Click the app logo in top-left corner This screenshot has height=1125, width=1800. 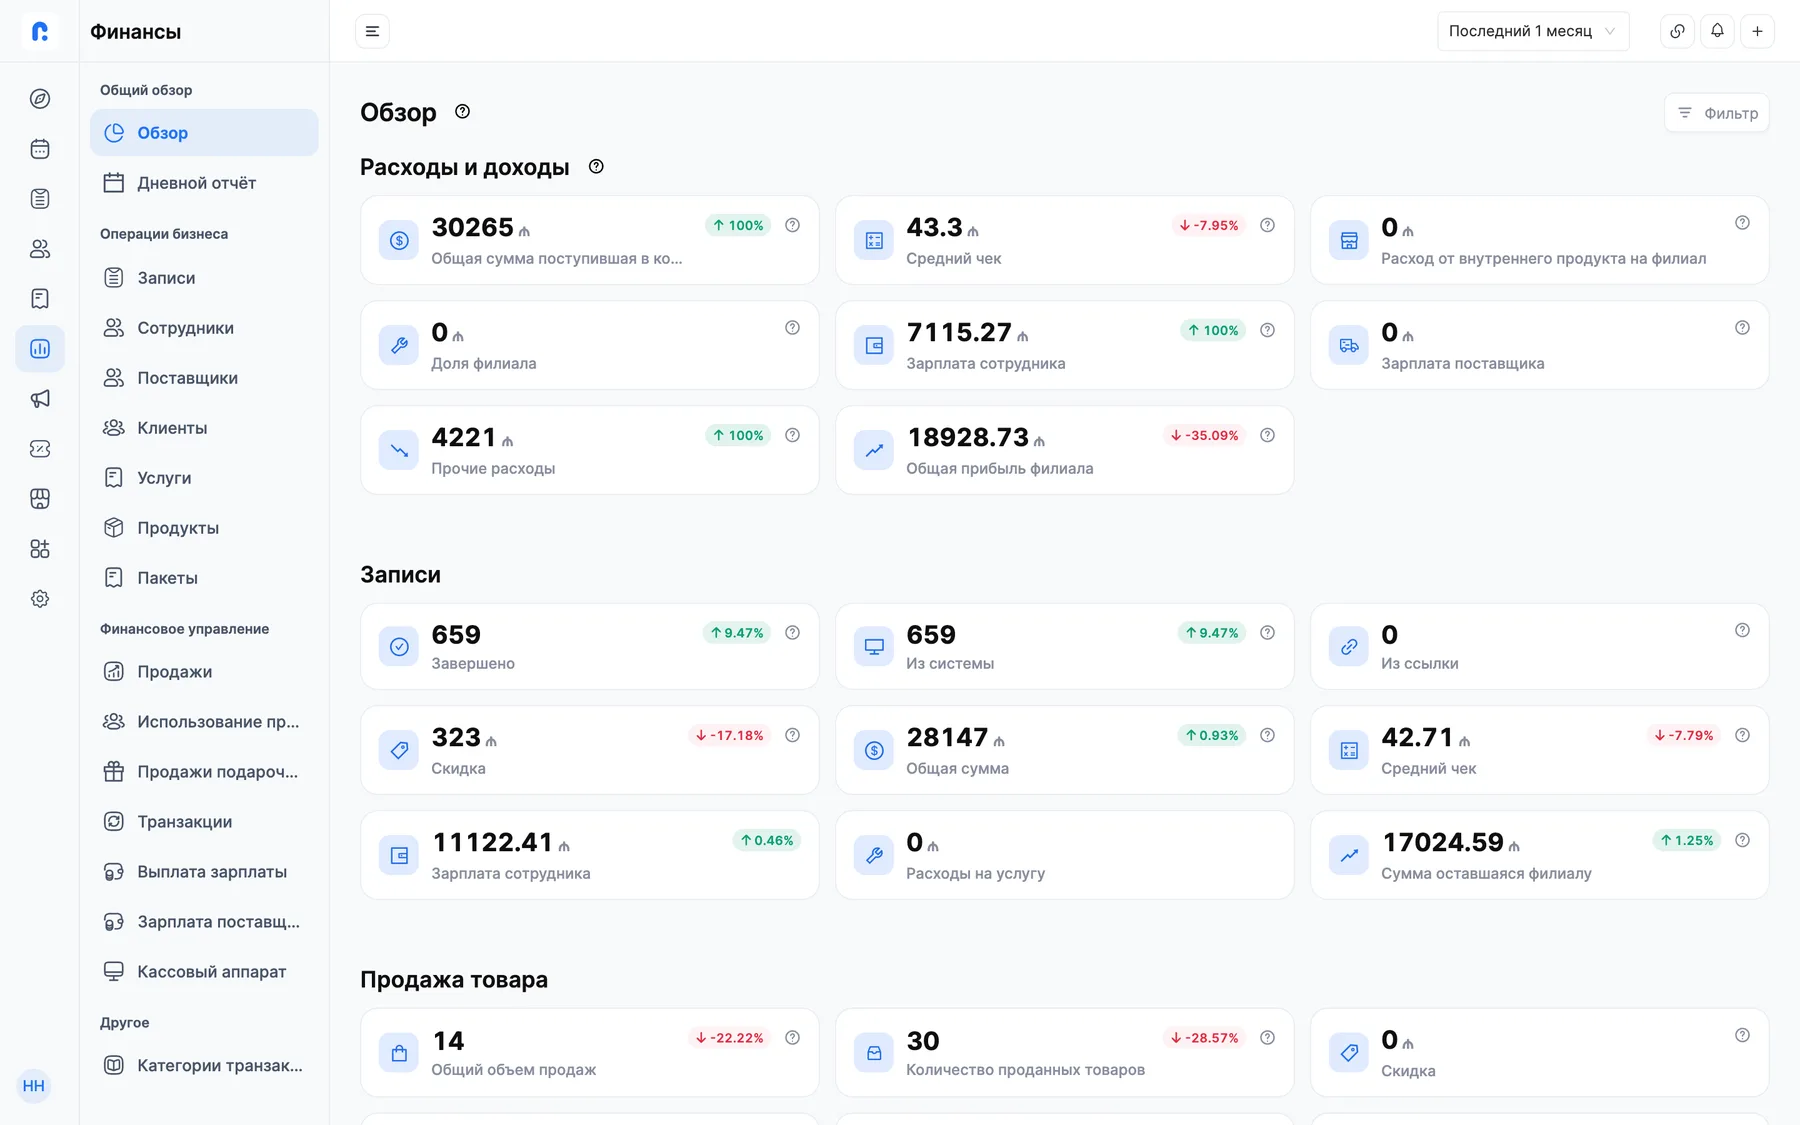pos(40,31)
